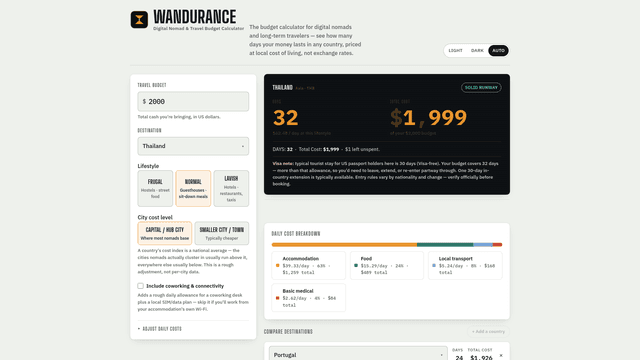Click the Daily Cost Breakdown heading
Image resolution: width=640 pixels, height=360 pixels.
pyautogui.click(x=296, y=234)
